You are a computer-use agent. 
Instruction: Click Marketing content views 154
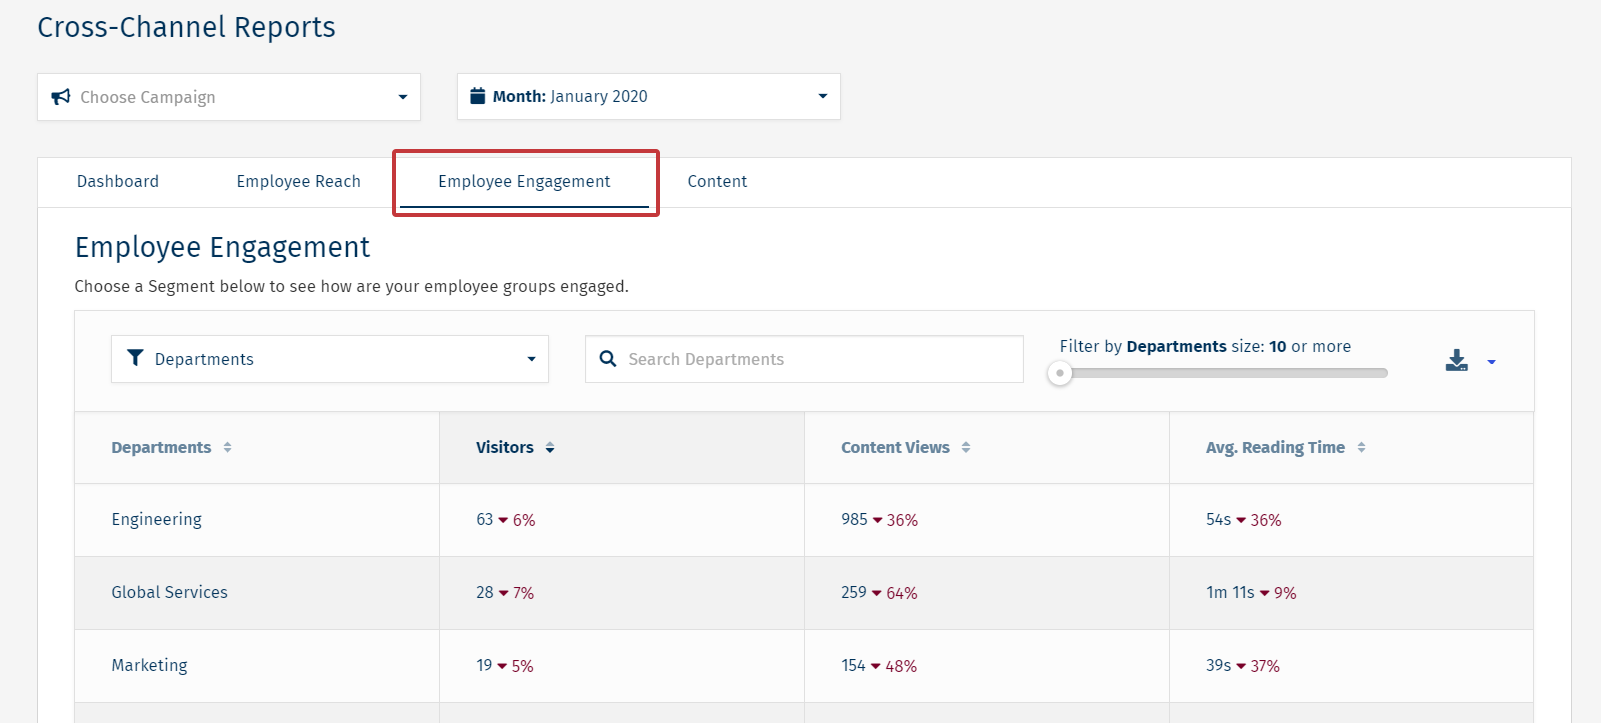point(854,666)
